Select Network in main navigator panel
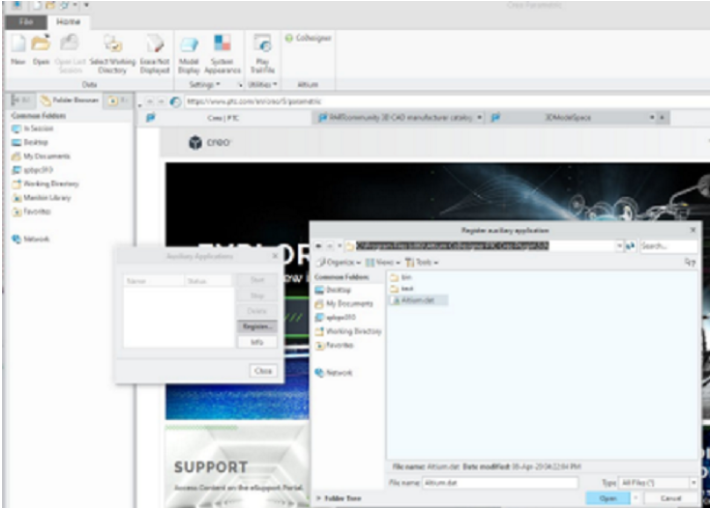Viewport: 712px width, 509px height. [30, 239]
